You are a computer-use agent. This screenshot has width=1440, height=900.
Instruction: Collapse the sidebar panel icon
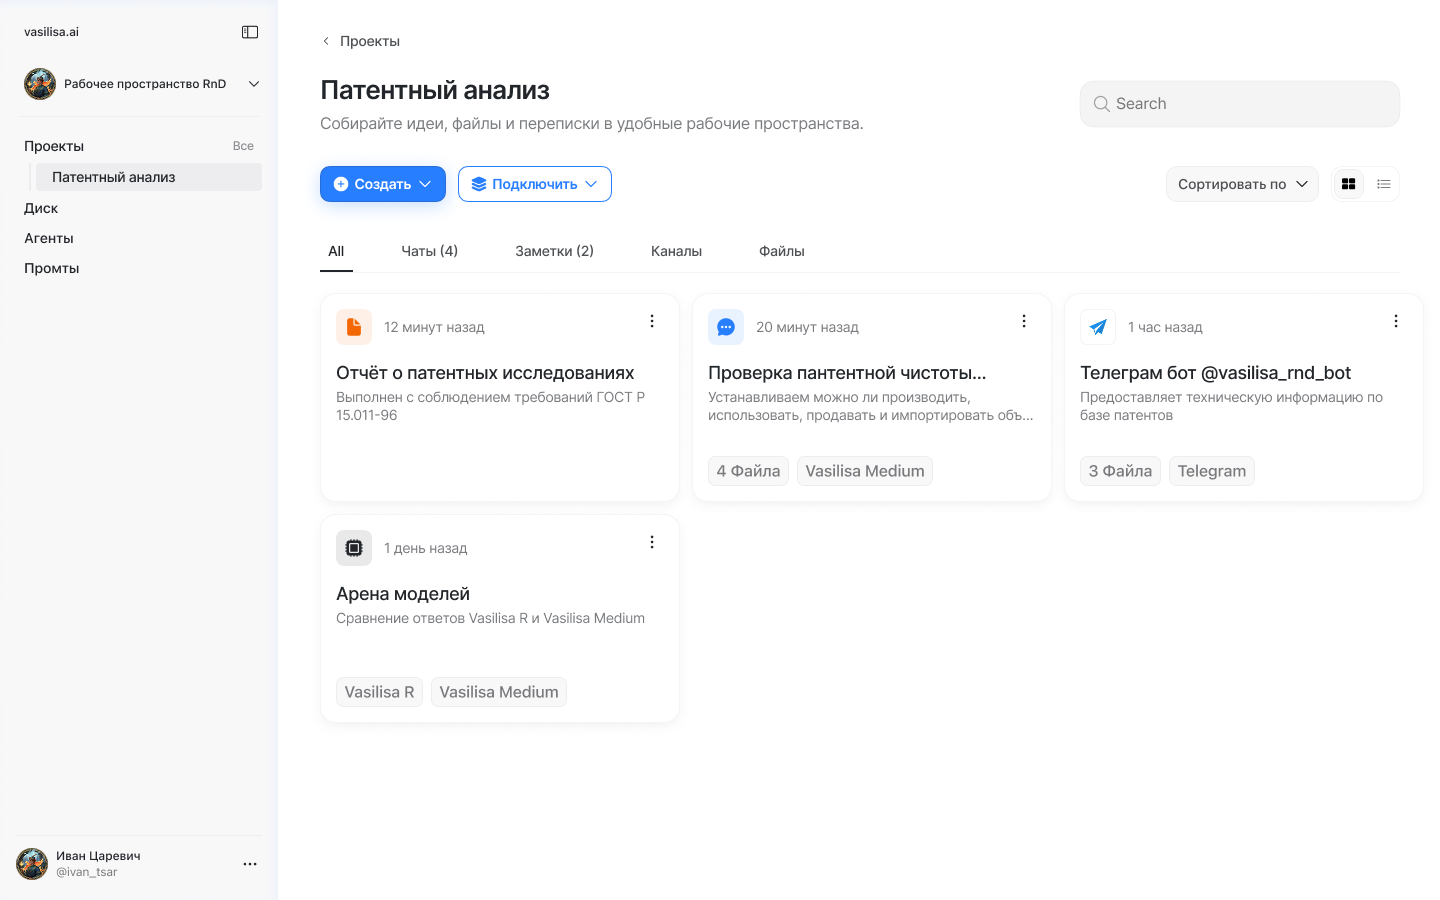tap(250, 32)
